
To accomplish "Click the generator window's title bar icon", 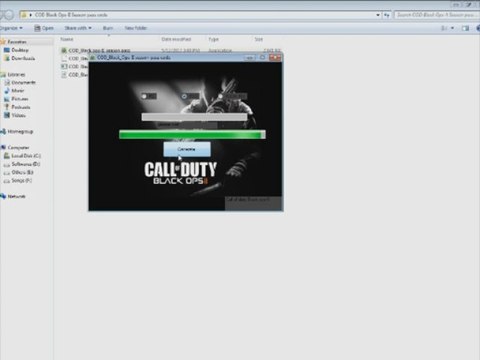I will [93, 58].
